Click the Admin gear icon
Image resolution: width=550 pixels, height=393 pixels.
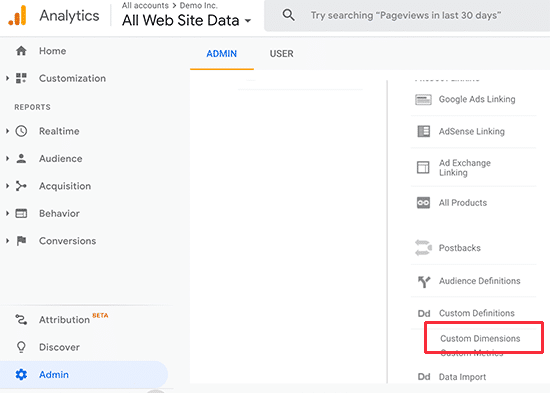click(21, 375)
